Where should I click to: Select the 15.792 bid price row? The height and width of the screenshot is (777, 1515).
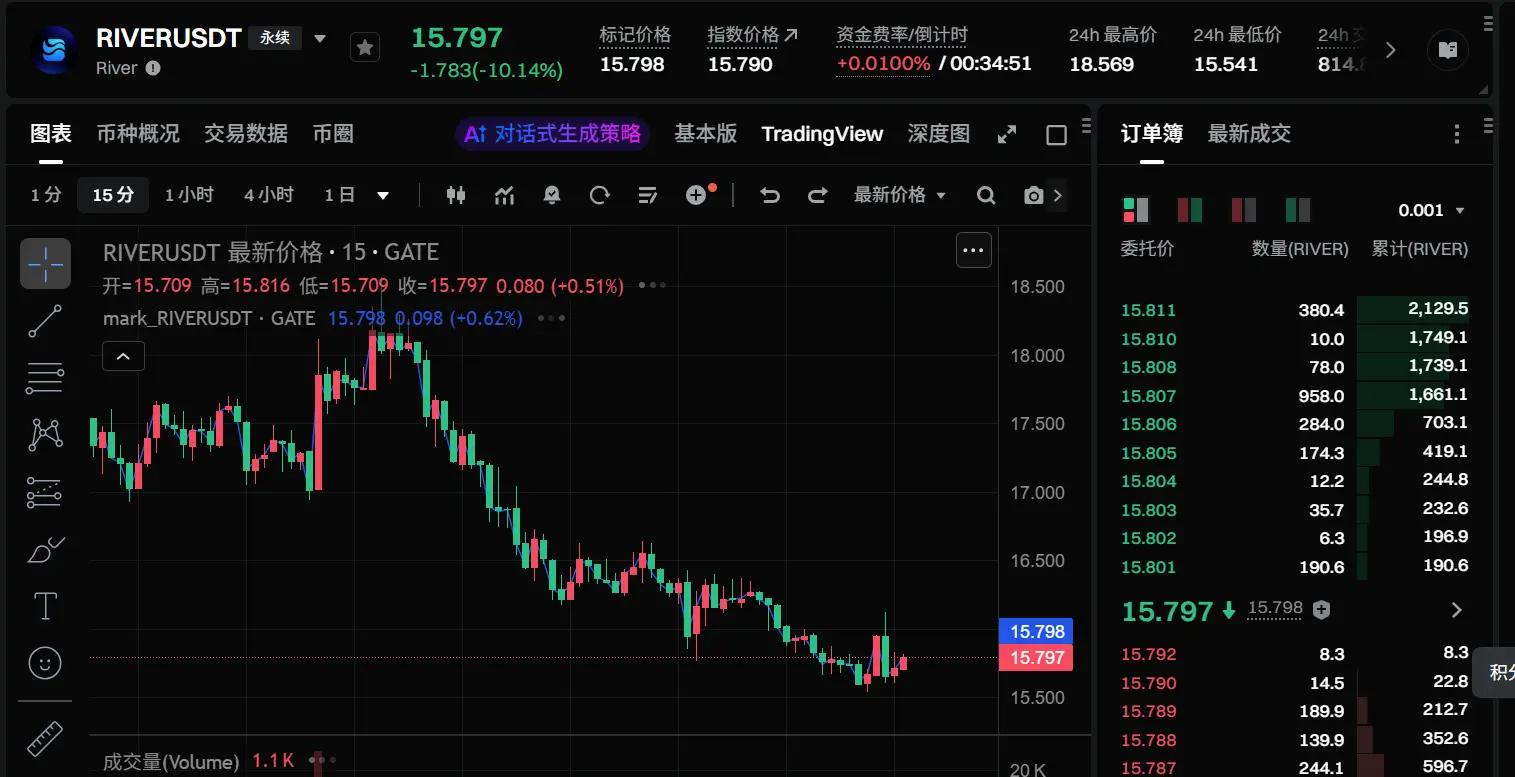1294,654
